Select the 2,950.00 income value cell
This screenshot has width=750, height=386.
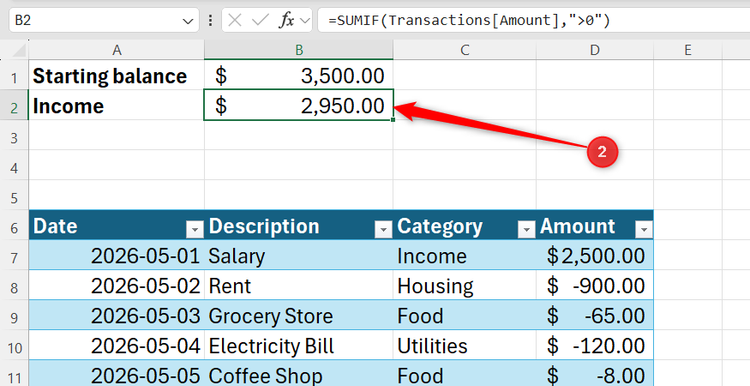299,105
